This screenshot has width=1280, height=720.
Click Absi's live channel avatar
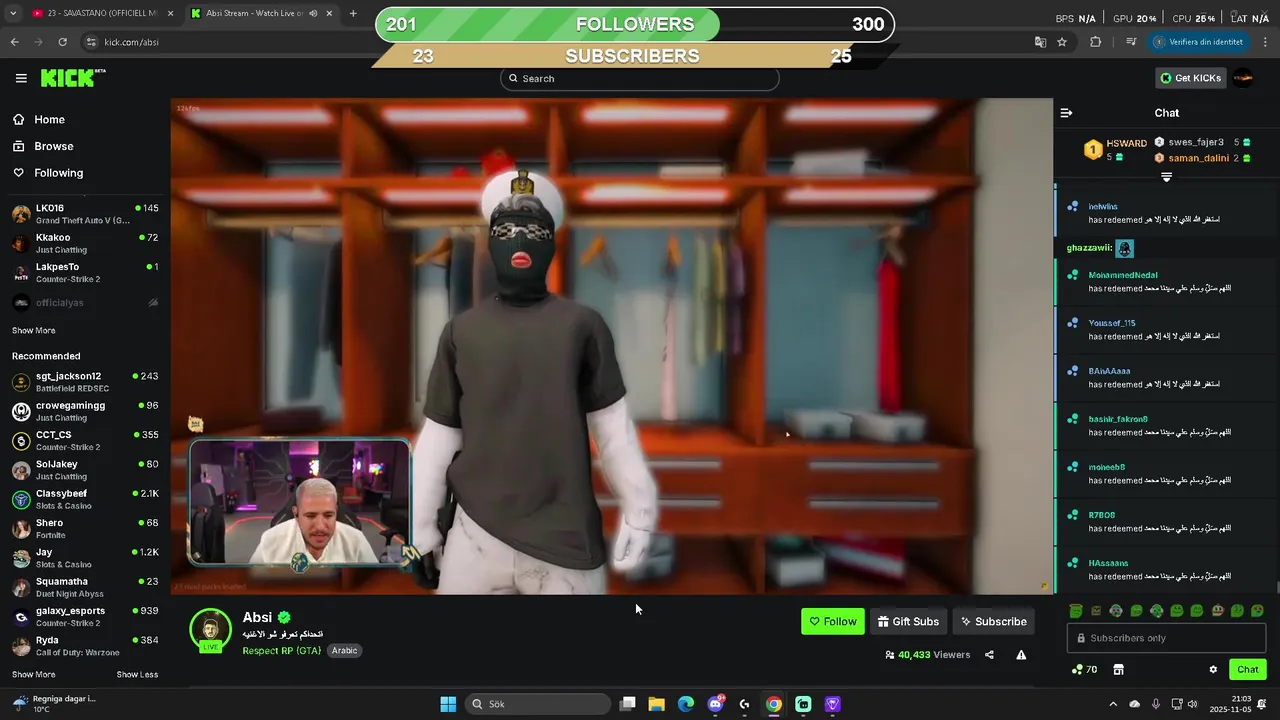tap(210, 630)
